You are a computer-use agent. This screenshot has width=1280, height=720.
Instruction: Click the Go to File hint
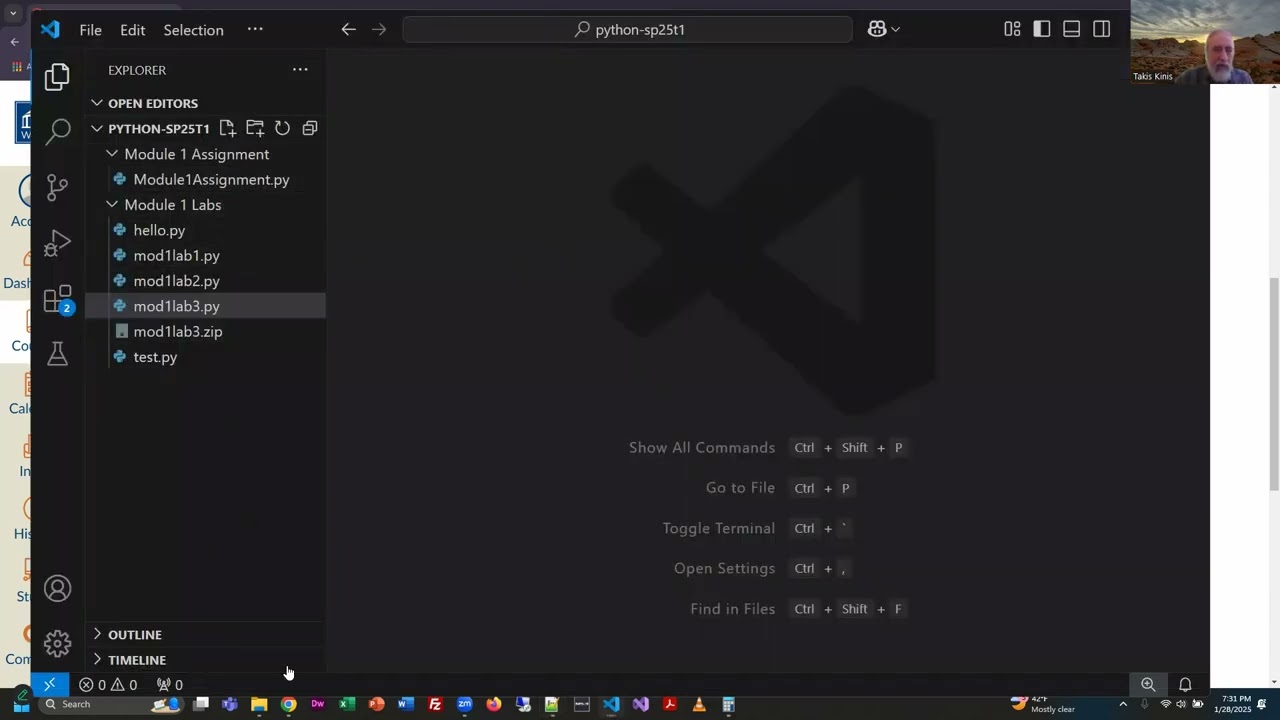[740, 488]
